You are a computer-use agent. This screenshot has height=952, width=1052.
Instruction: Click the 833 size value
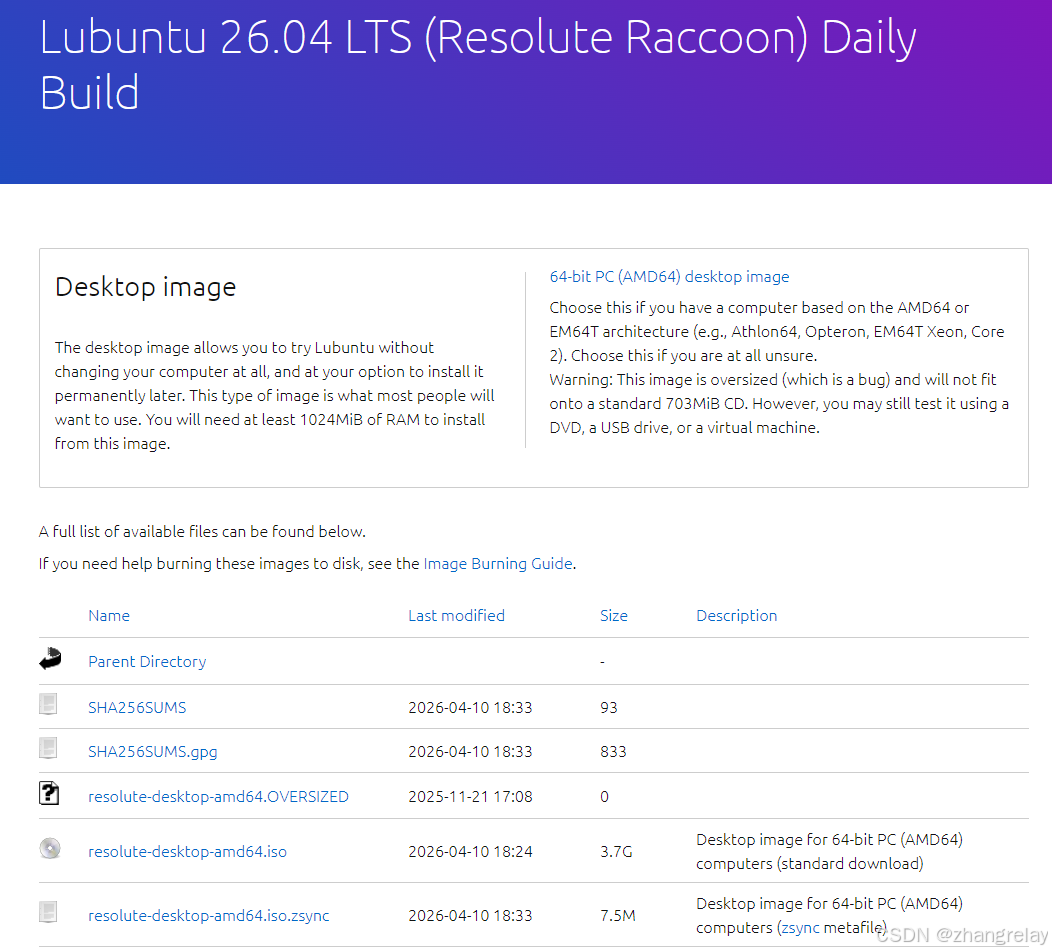613,751
